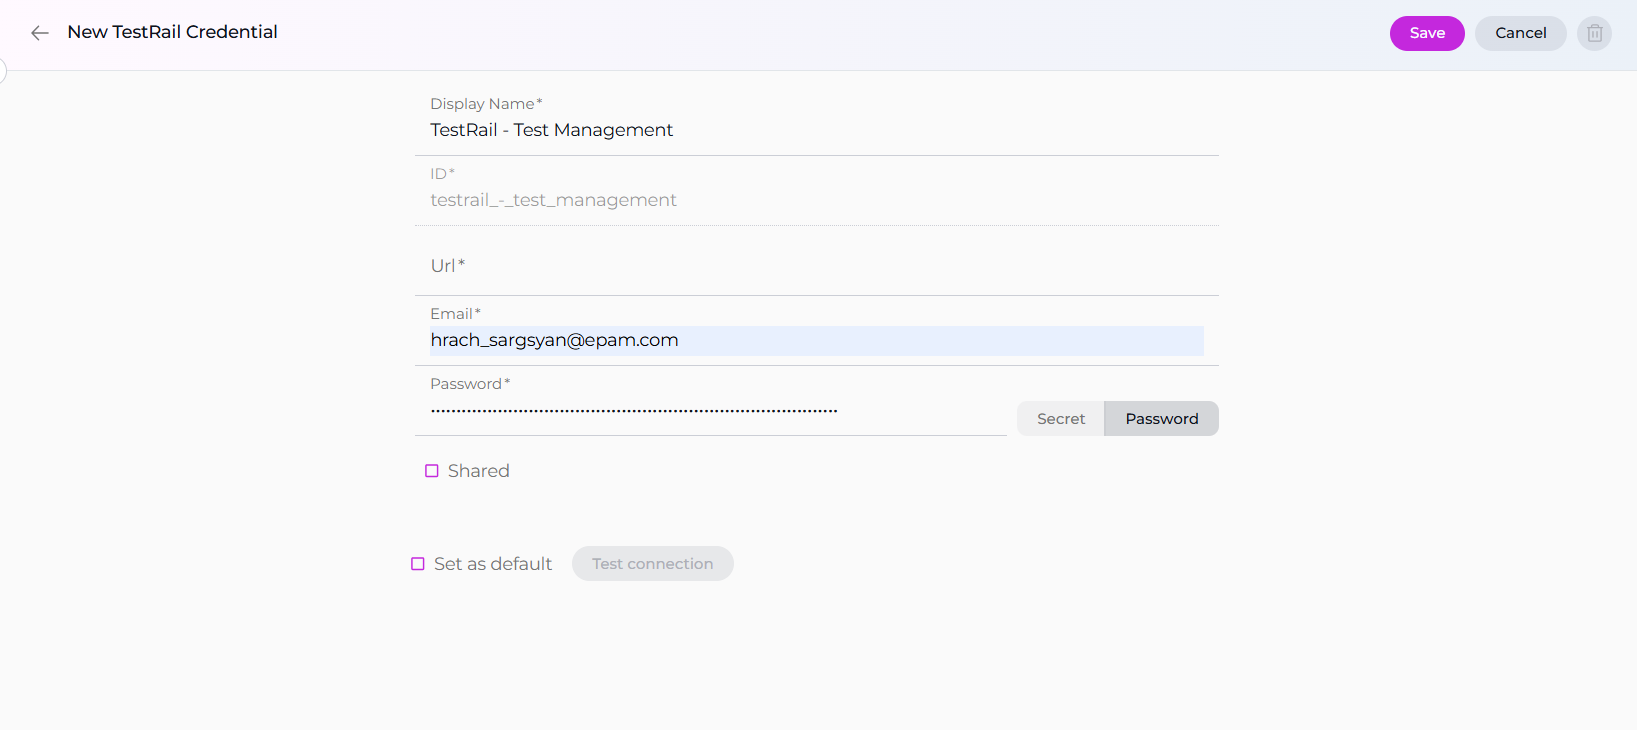Click the ID field with testrail_-_test_management
Image resolution: width=1637 pixels, height=730 pixels.
815,201
